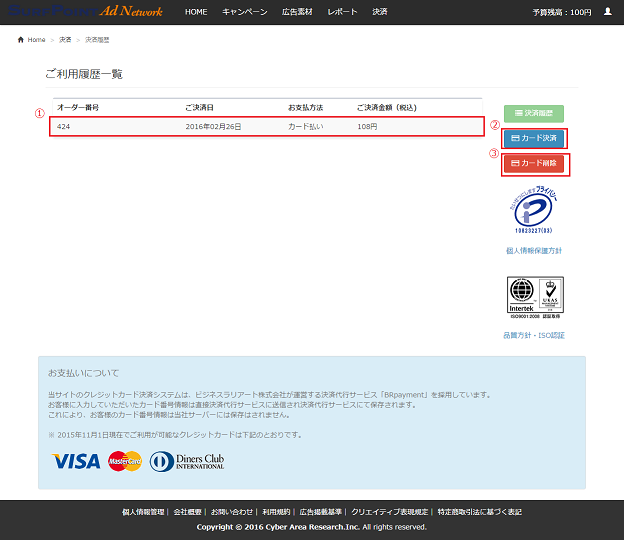Image resolution: width=624 pixels, height=540 pixels.
Task: Click the red カード削除 button
Action: pyautogui.click(x=534, y=163)
